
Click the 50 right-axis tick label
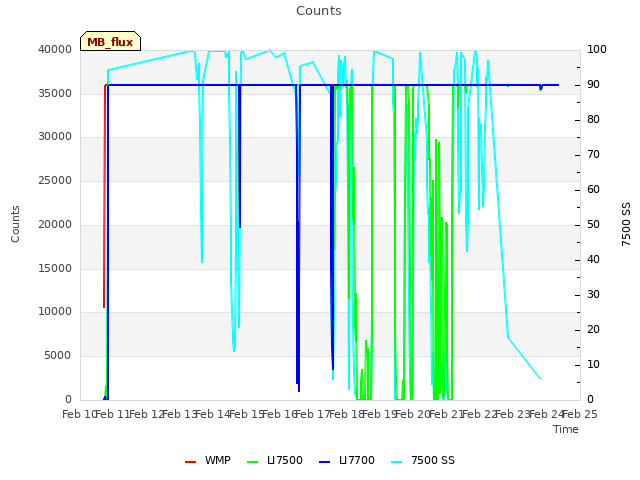[x=593, y=225]
